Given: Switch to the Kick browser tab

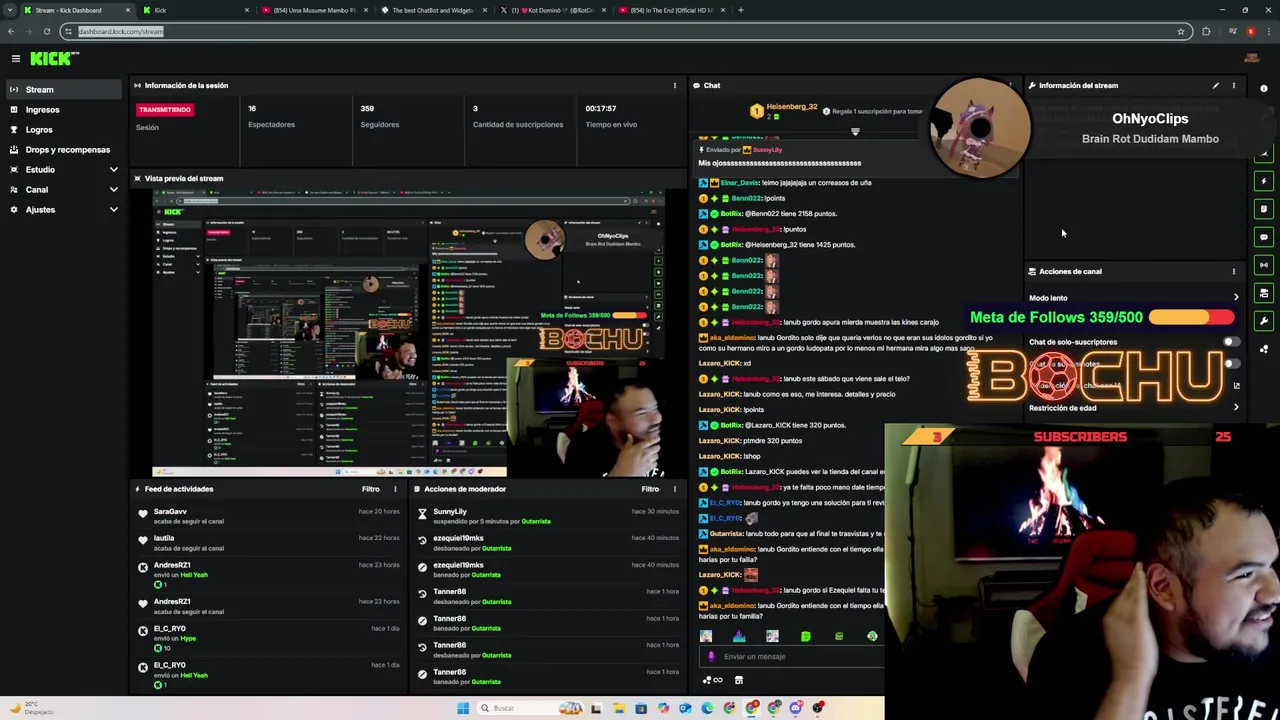Looking at the screenshot, I should [195, 10].
